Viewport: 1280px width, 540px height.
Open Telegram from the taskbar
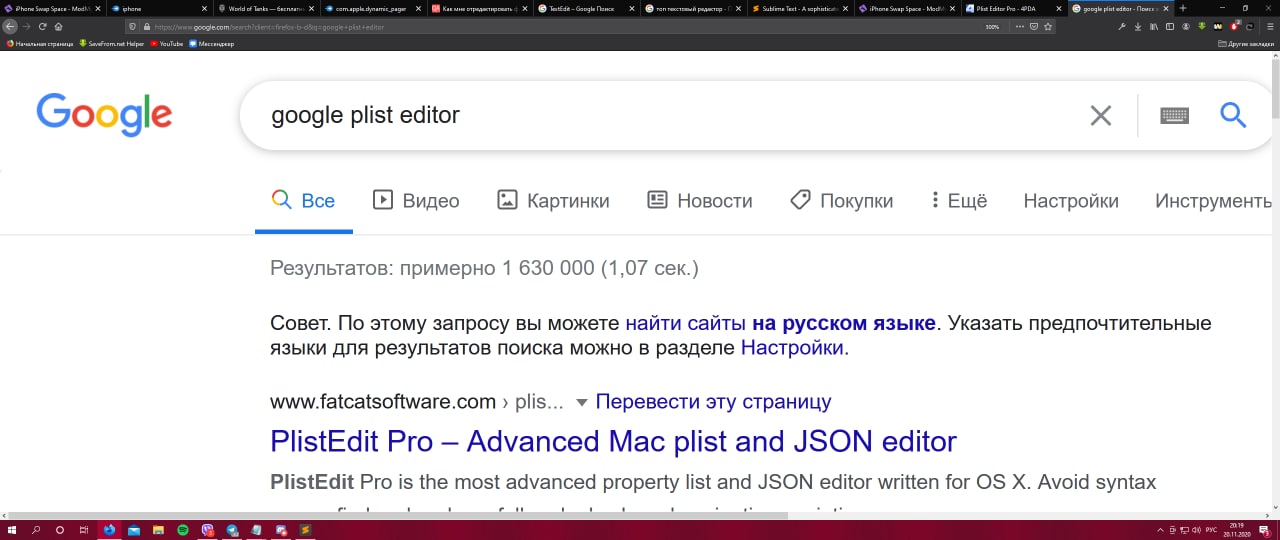[x=232, y=530]
